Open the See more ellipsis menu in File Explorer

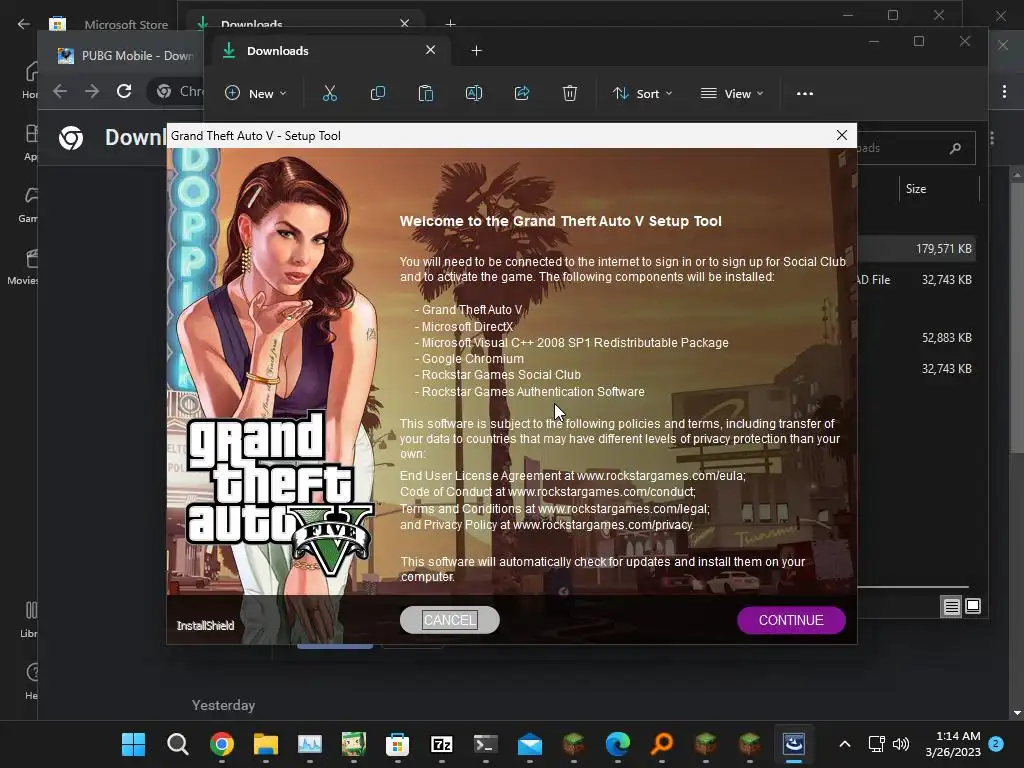click(805, 93)
